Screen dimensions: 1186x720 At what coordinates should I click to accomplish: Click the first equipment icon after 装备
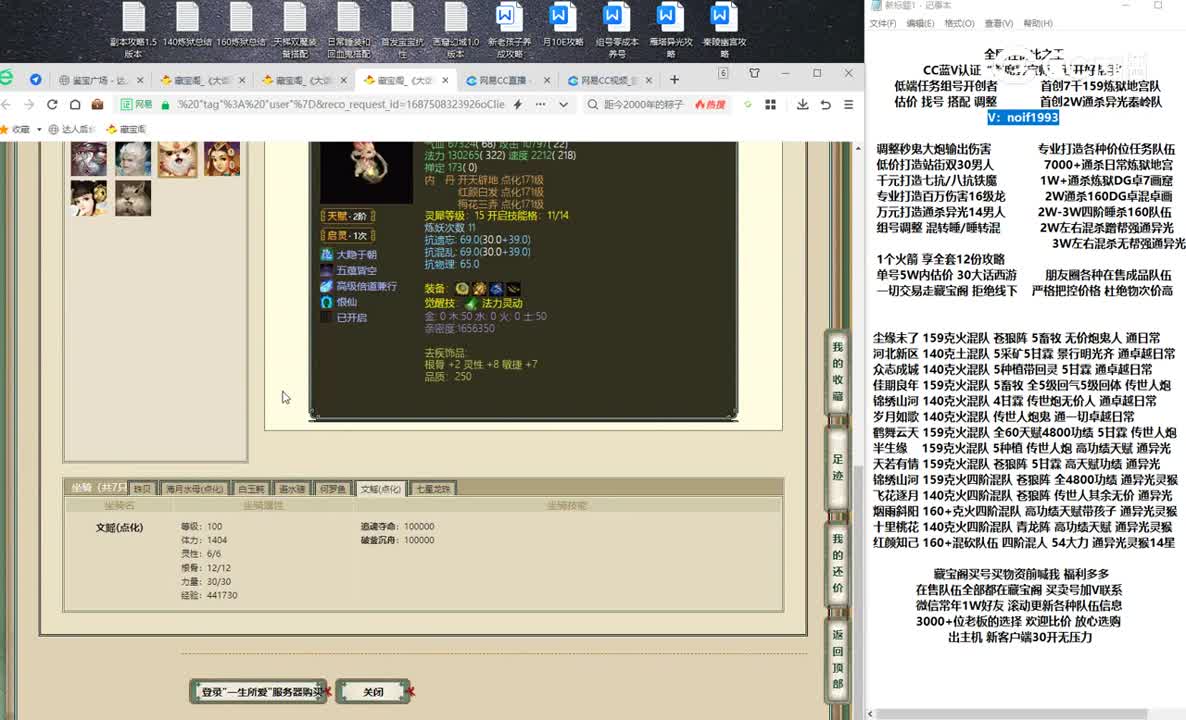462,288
